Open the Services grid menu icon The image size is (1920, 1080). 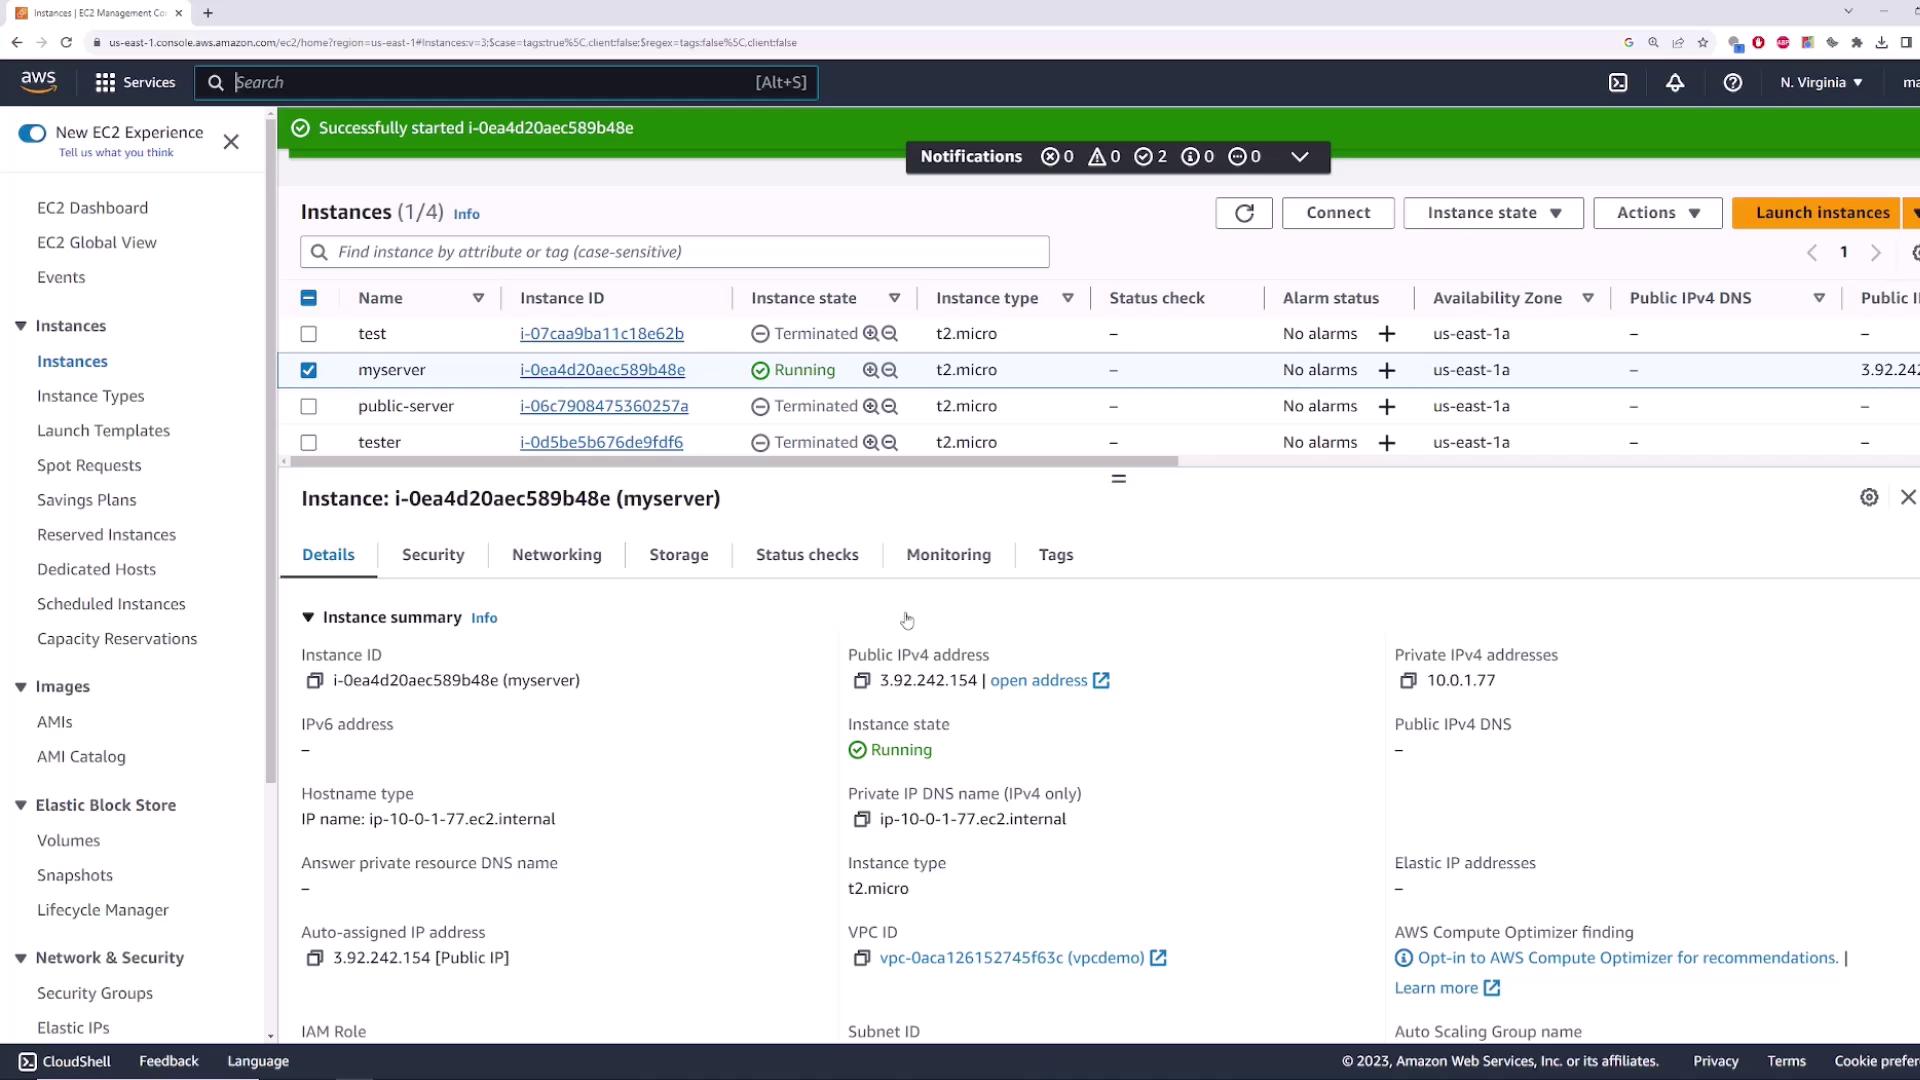coord(105,83)
